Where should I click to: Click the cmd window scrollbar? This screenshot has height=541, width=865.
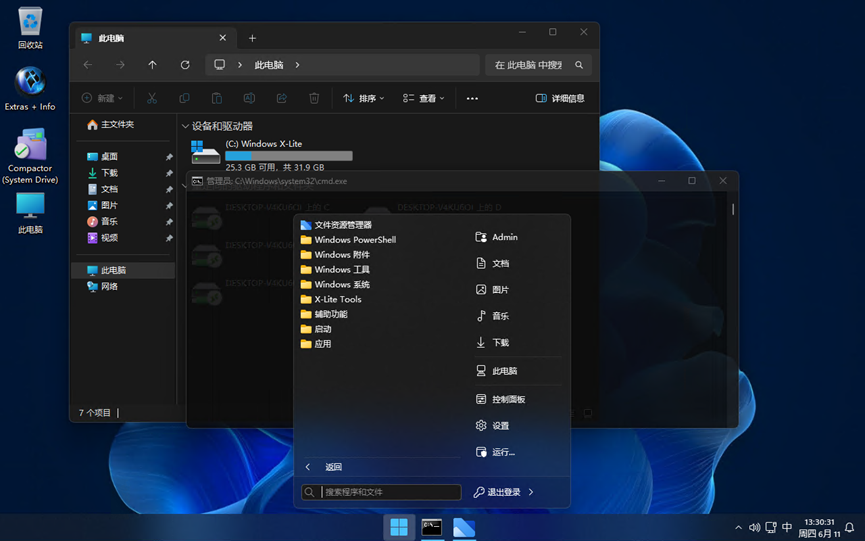click(733, 210)
